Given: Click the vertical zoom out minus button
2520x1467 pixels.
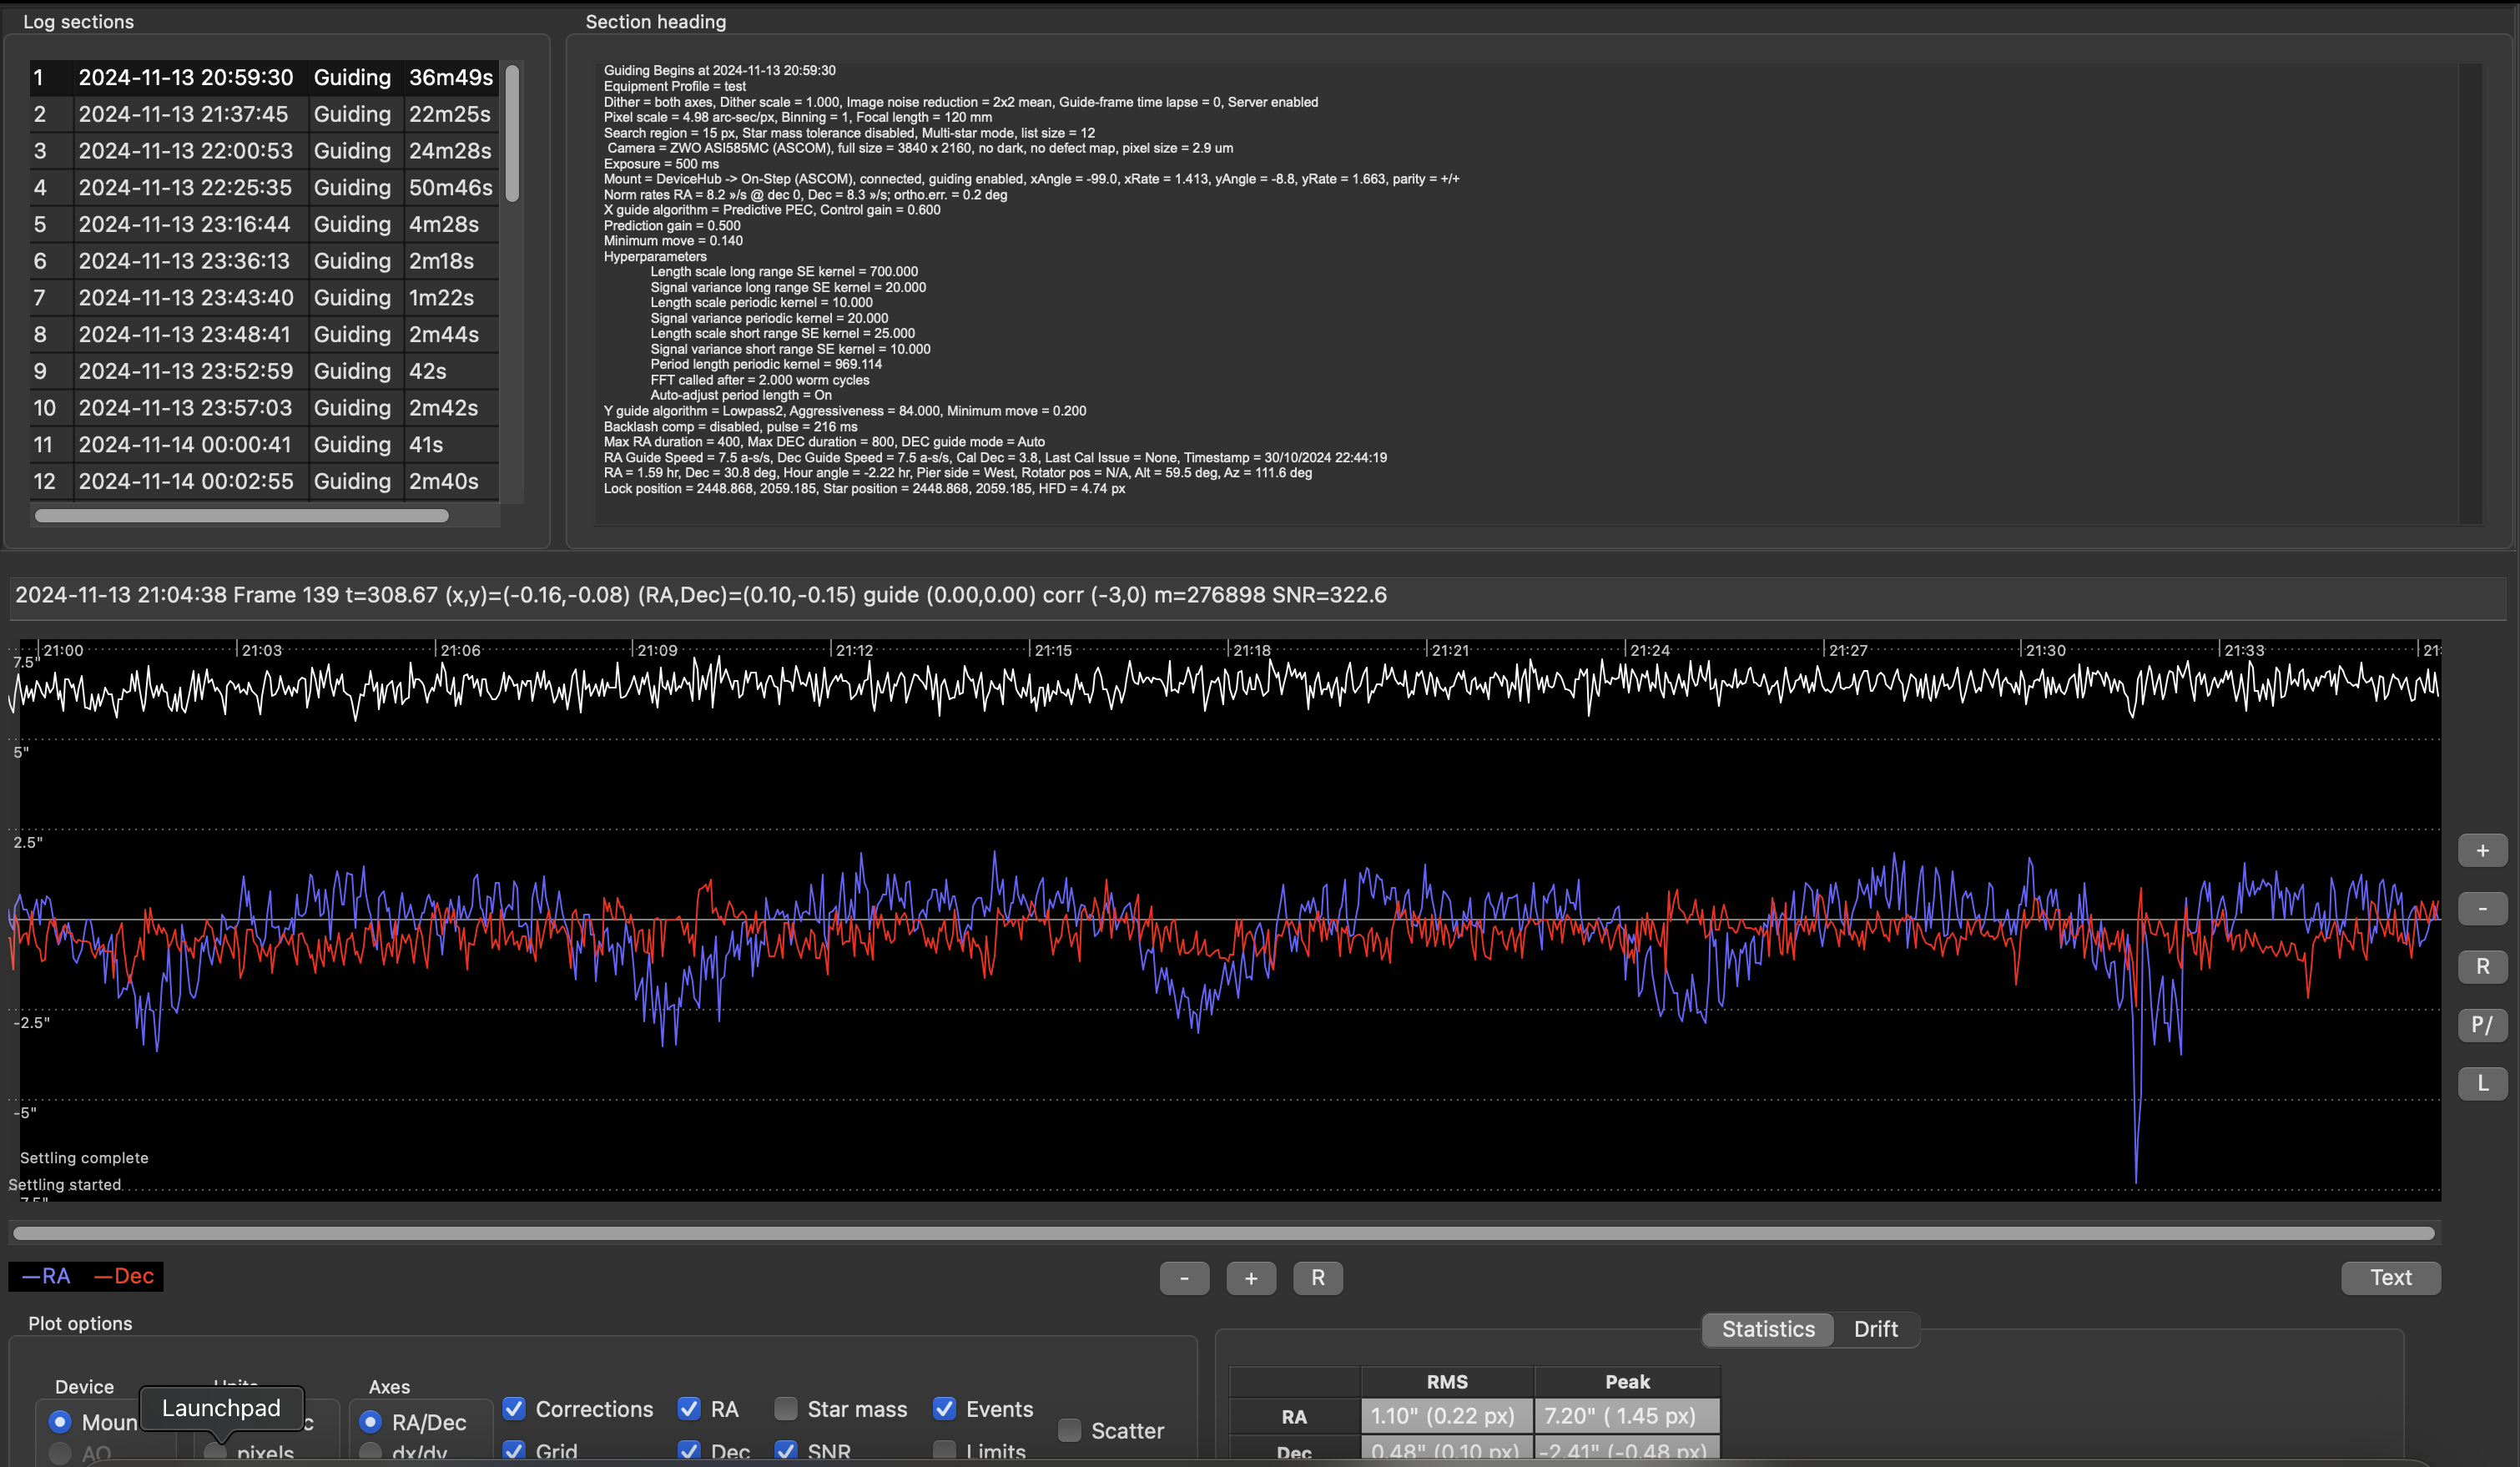Looking at the screenshot, I should point(2482,909).
